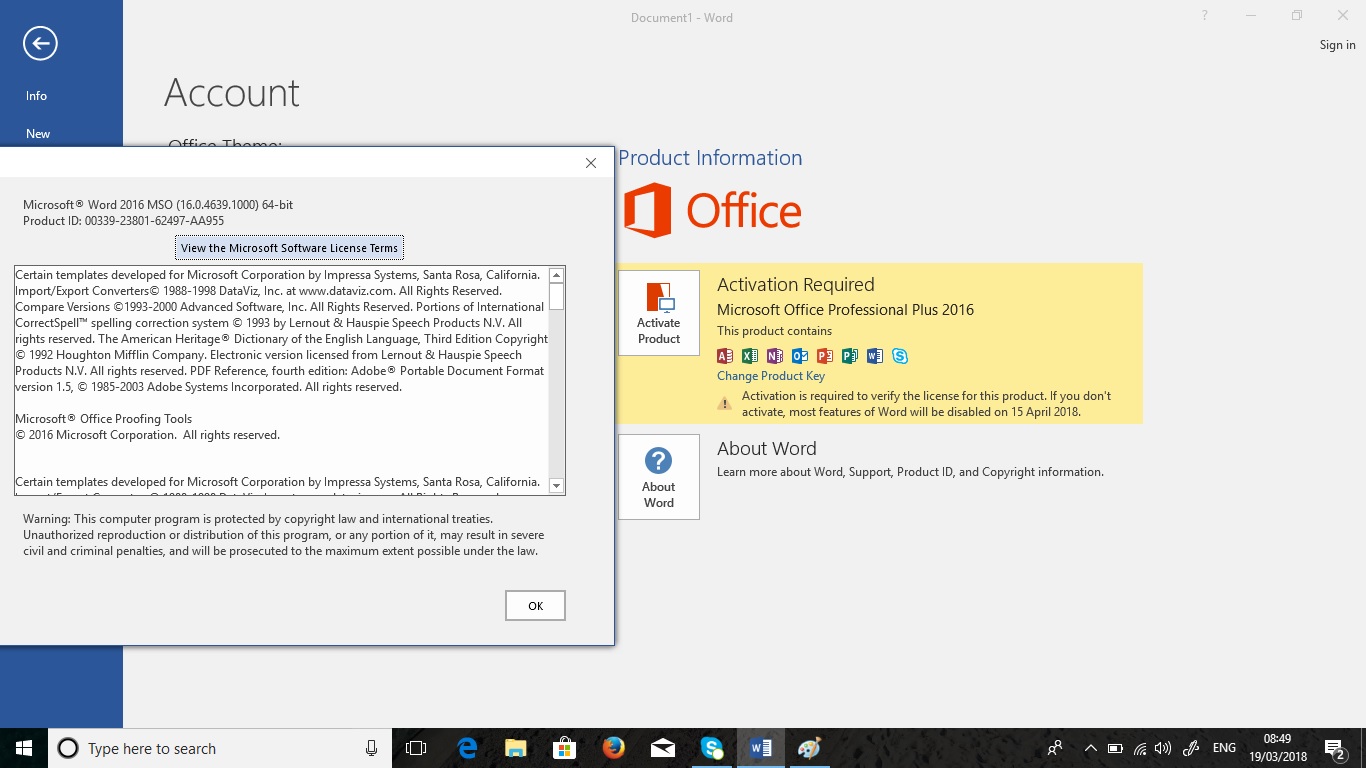
Task: Click the Excel icon in product list
Action: [750, 356]
